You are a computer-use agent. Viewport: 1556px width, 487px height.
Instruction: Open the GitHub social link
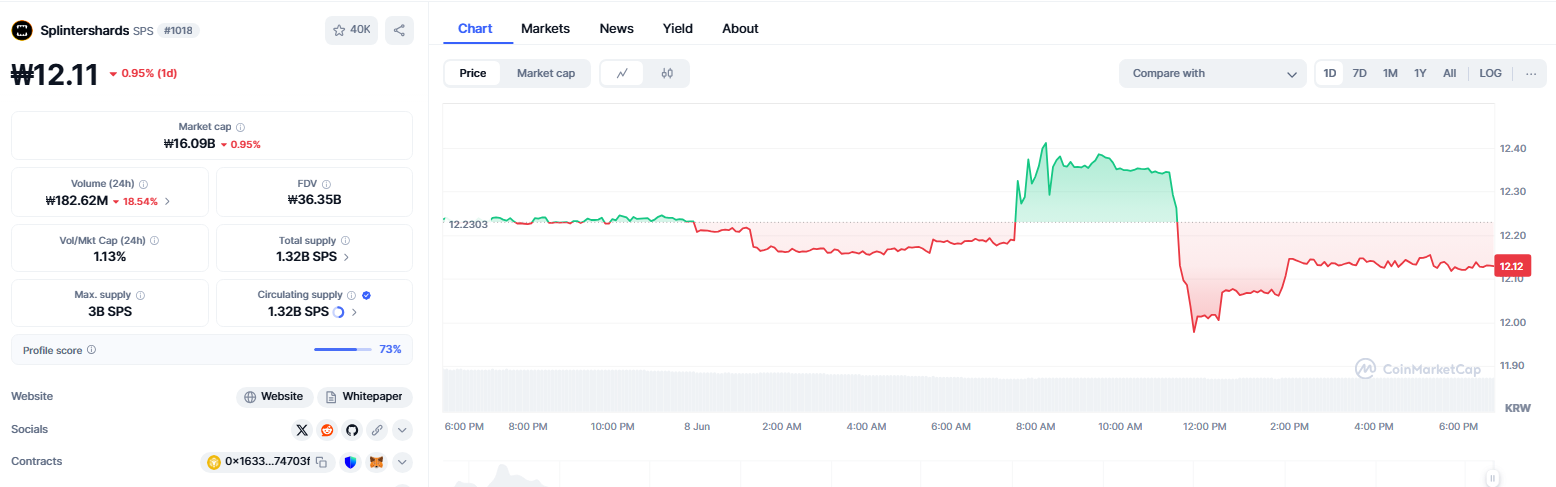pos(352,430)
